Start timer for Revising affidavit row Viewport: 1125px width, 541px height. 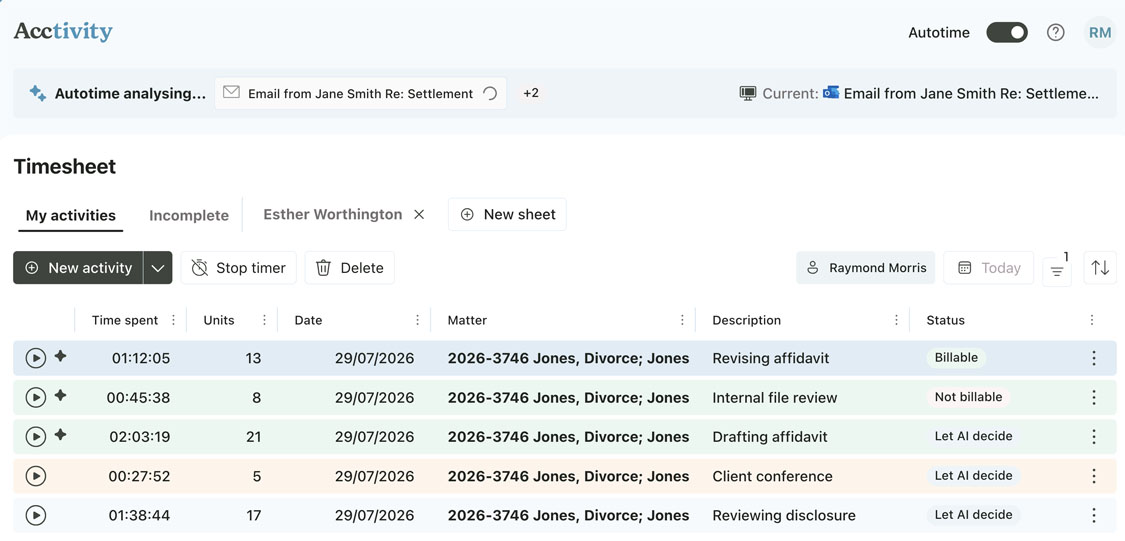click(x=36, y=358)
